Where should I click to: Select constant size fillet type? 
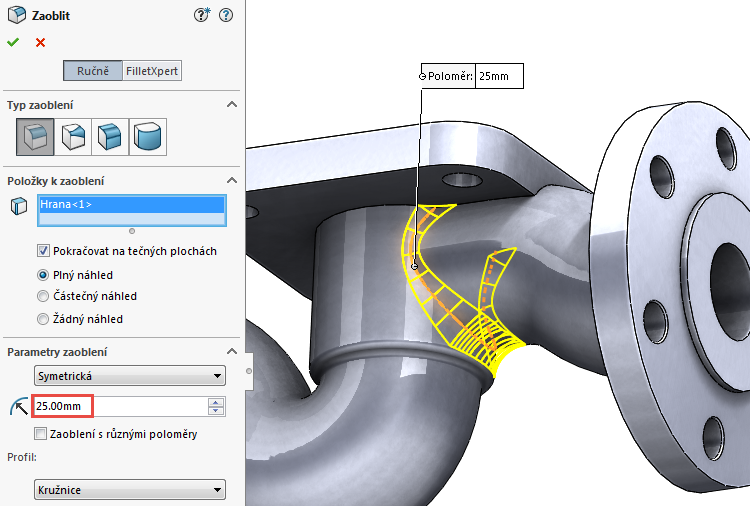[x=35, y=137]
